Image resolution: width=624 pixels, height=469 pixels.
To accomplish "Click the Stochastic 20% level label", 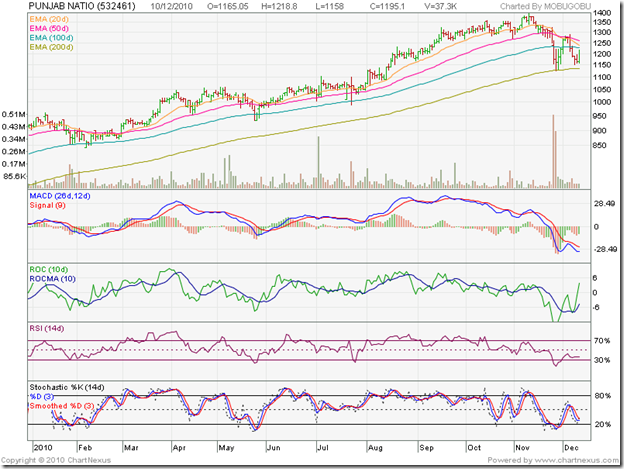I will click(x=603, y=424).
